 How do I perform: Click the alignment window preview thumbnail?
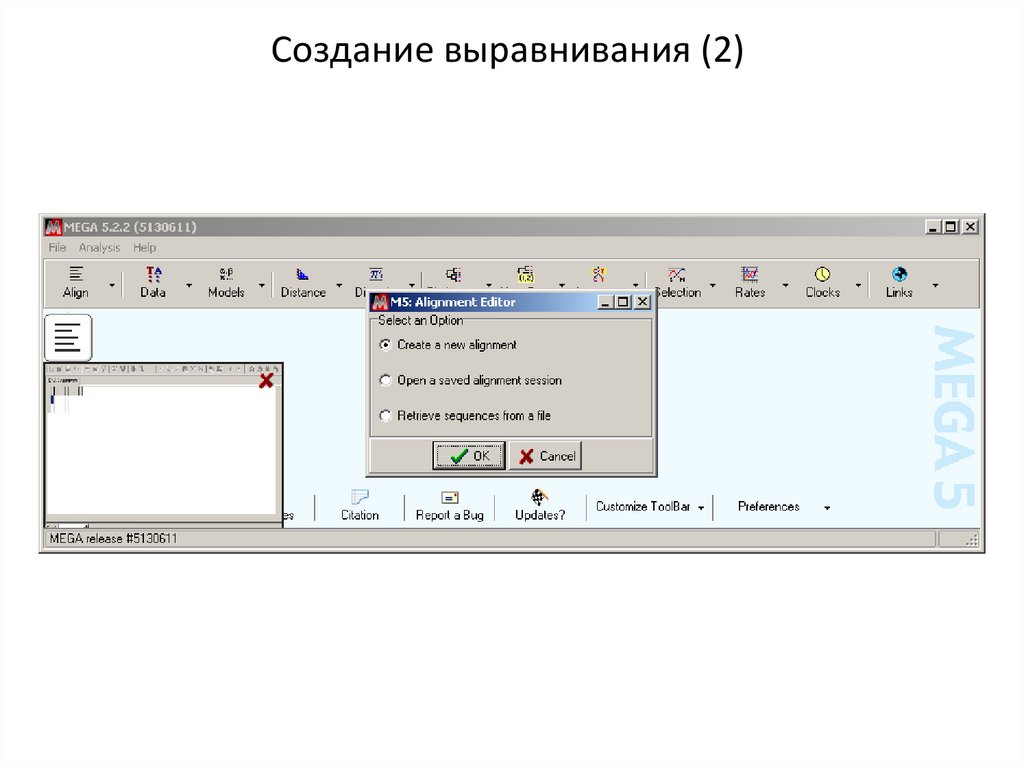pyautogui.click(x=163, y=445)
